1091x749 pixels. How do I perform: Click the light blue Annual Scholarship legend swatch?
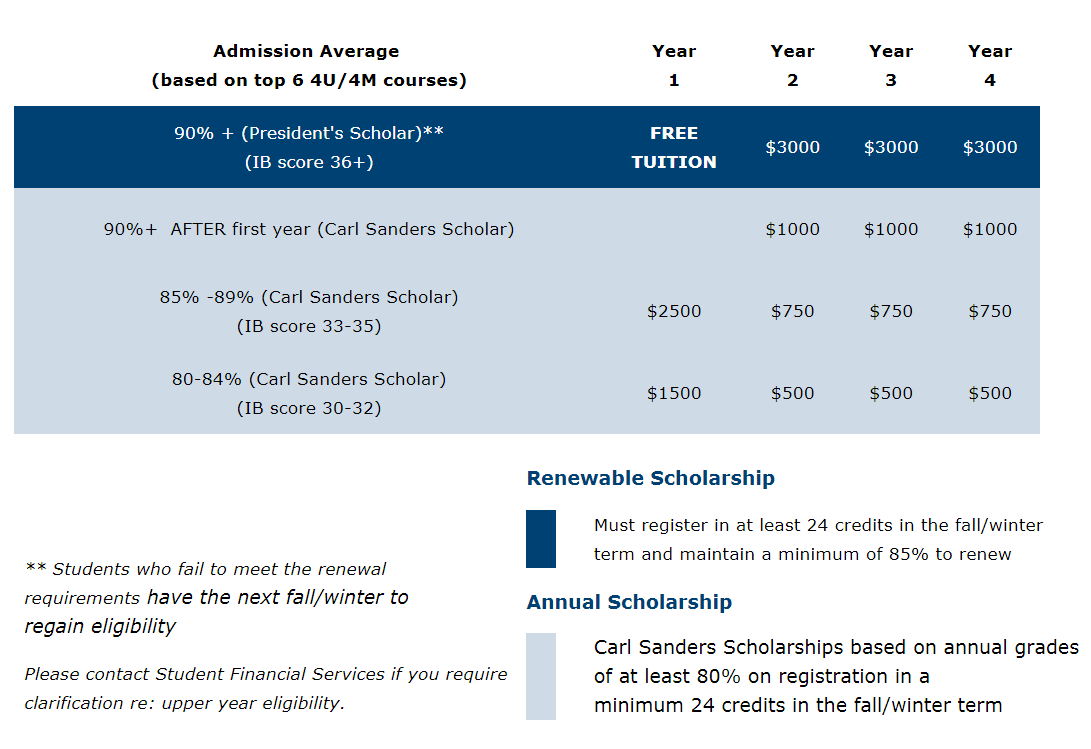[x=540, y=676]
